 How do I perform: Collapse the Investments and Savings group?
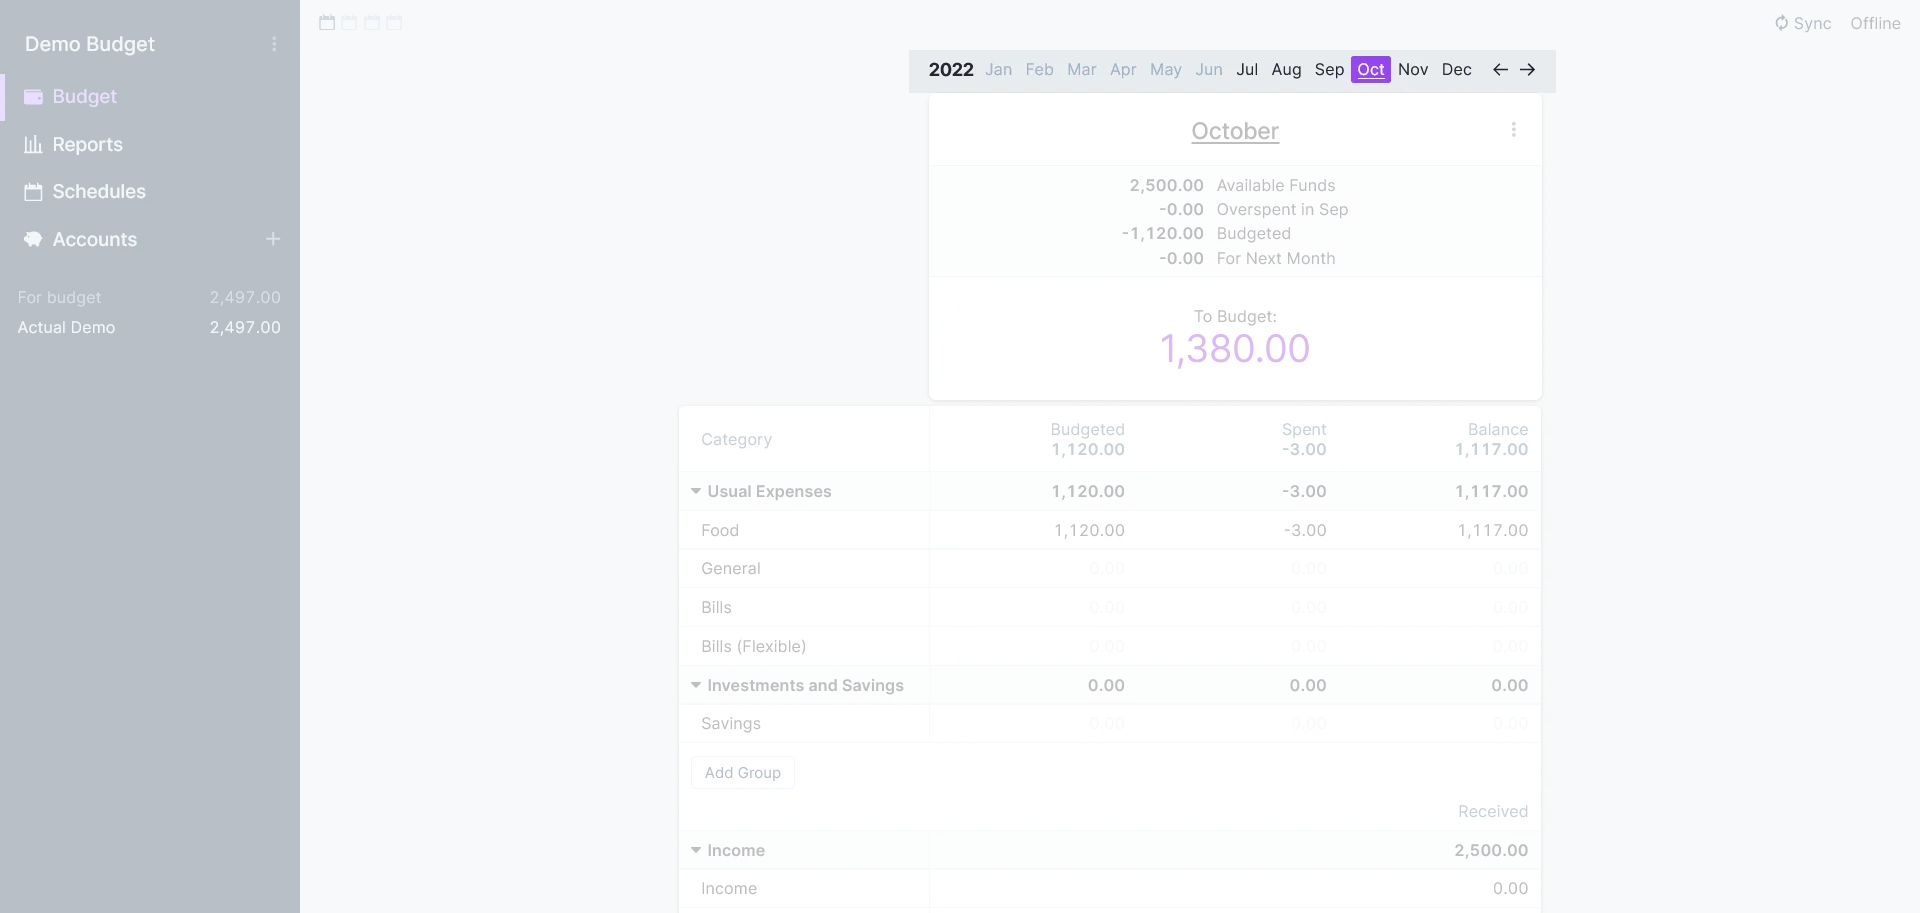pos(696,685)
